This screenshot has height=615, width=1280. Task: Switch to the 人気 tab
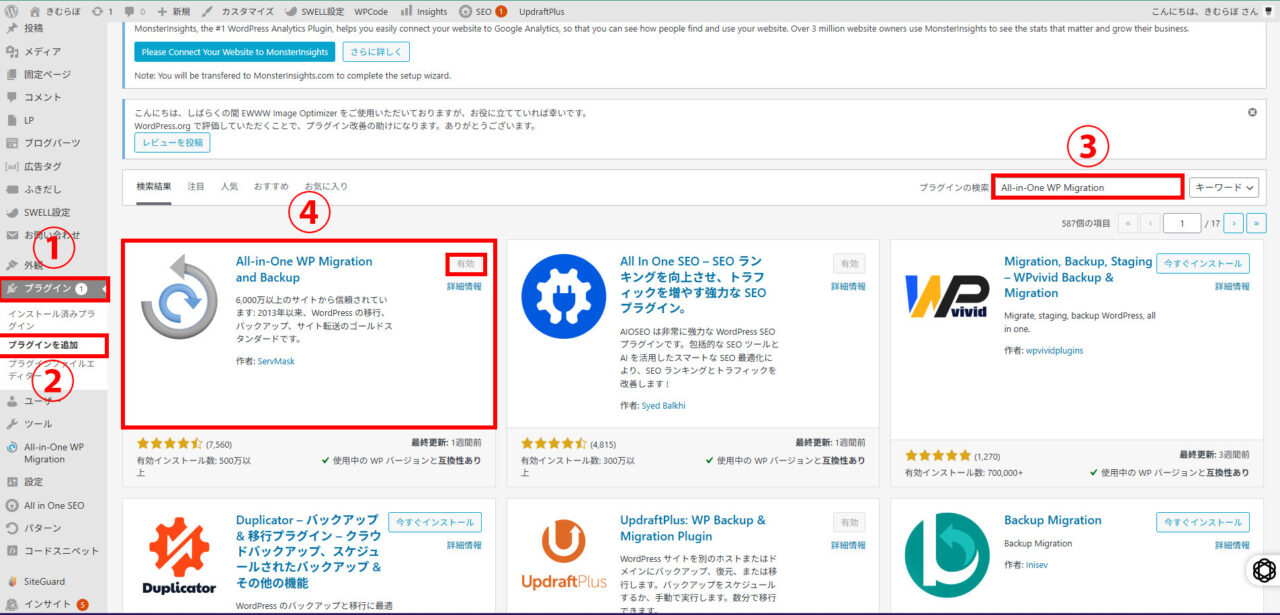[229, 187]
